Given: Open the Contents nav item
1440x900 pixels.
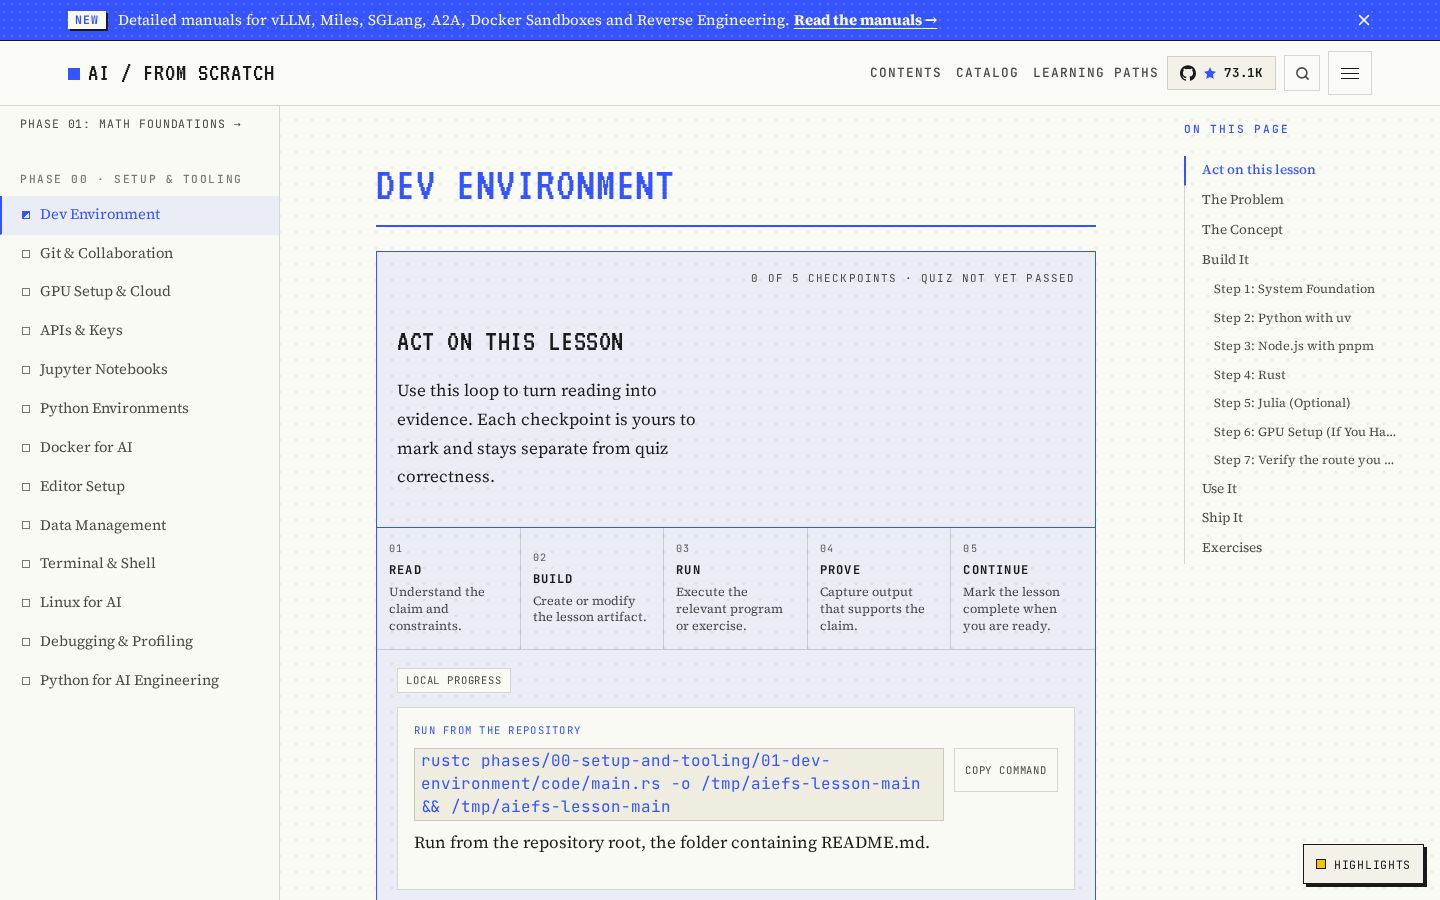Looking at the screenshot, I should [x=905, y=73].
